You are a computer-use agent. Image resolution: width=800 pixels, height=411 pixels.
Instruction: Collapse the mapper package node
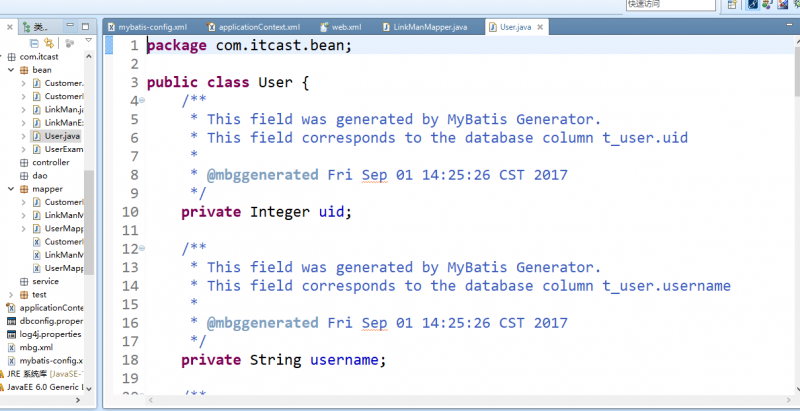11,189
